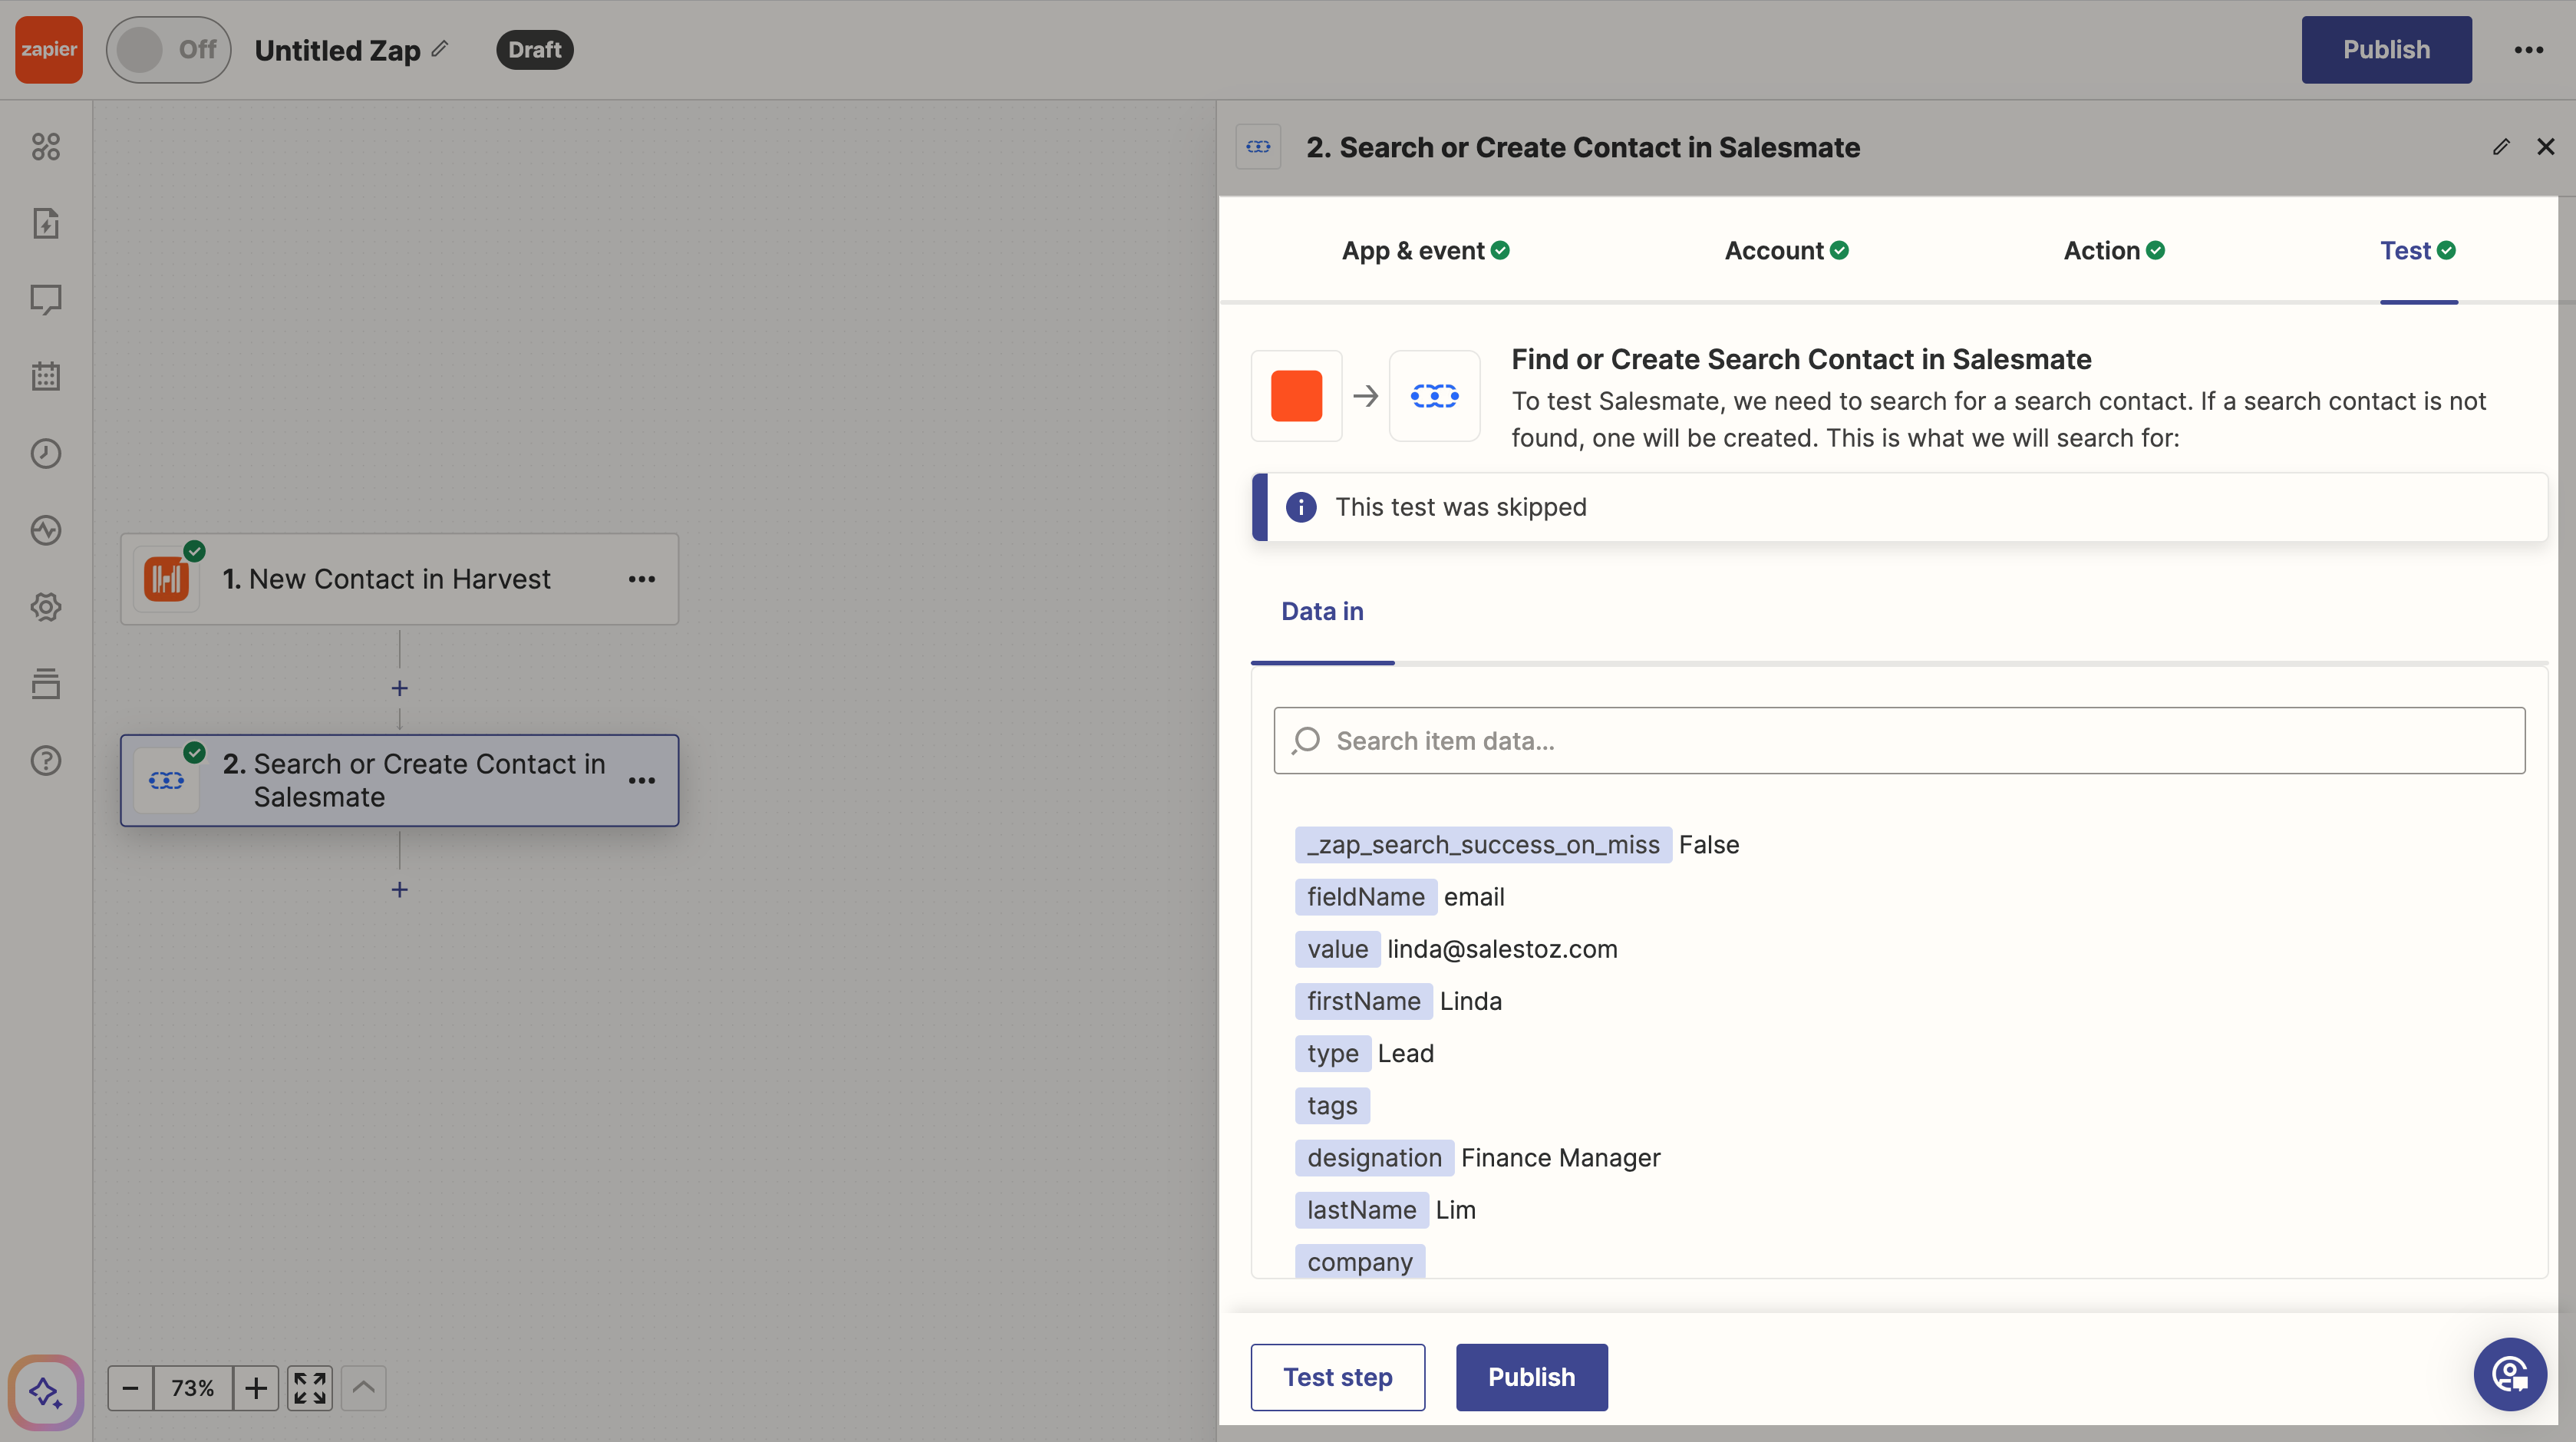2576x1442 pixels.
Task: Click the panel bottom Publish button
Action: point(1531,1377)
